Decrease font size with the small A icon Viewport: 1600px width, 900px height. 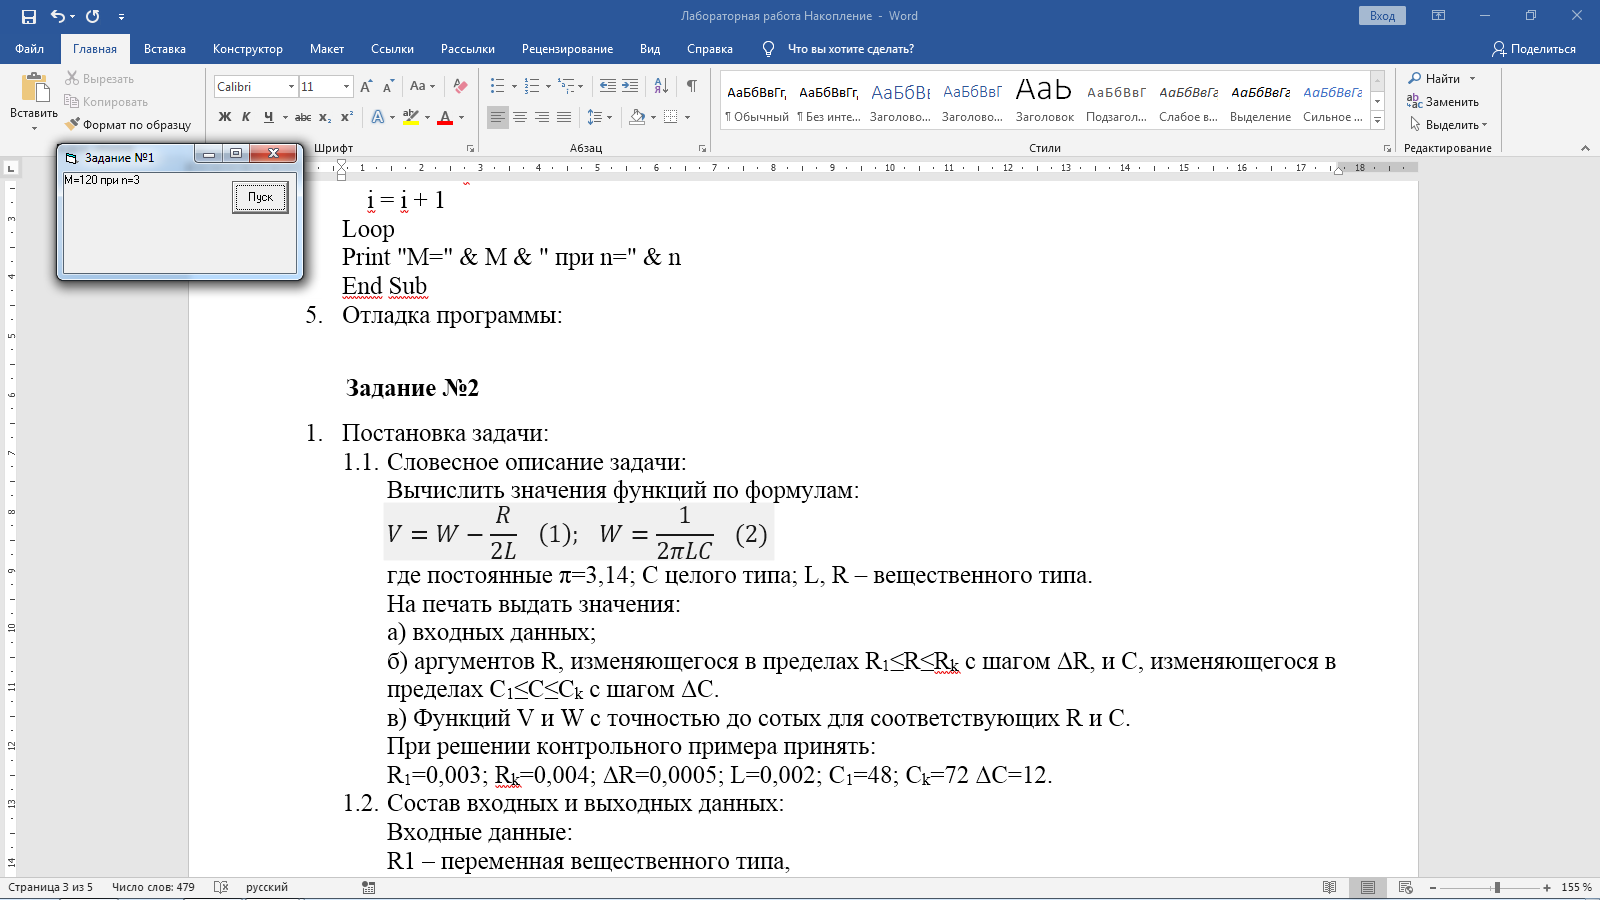(388, 86)
